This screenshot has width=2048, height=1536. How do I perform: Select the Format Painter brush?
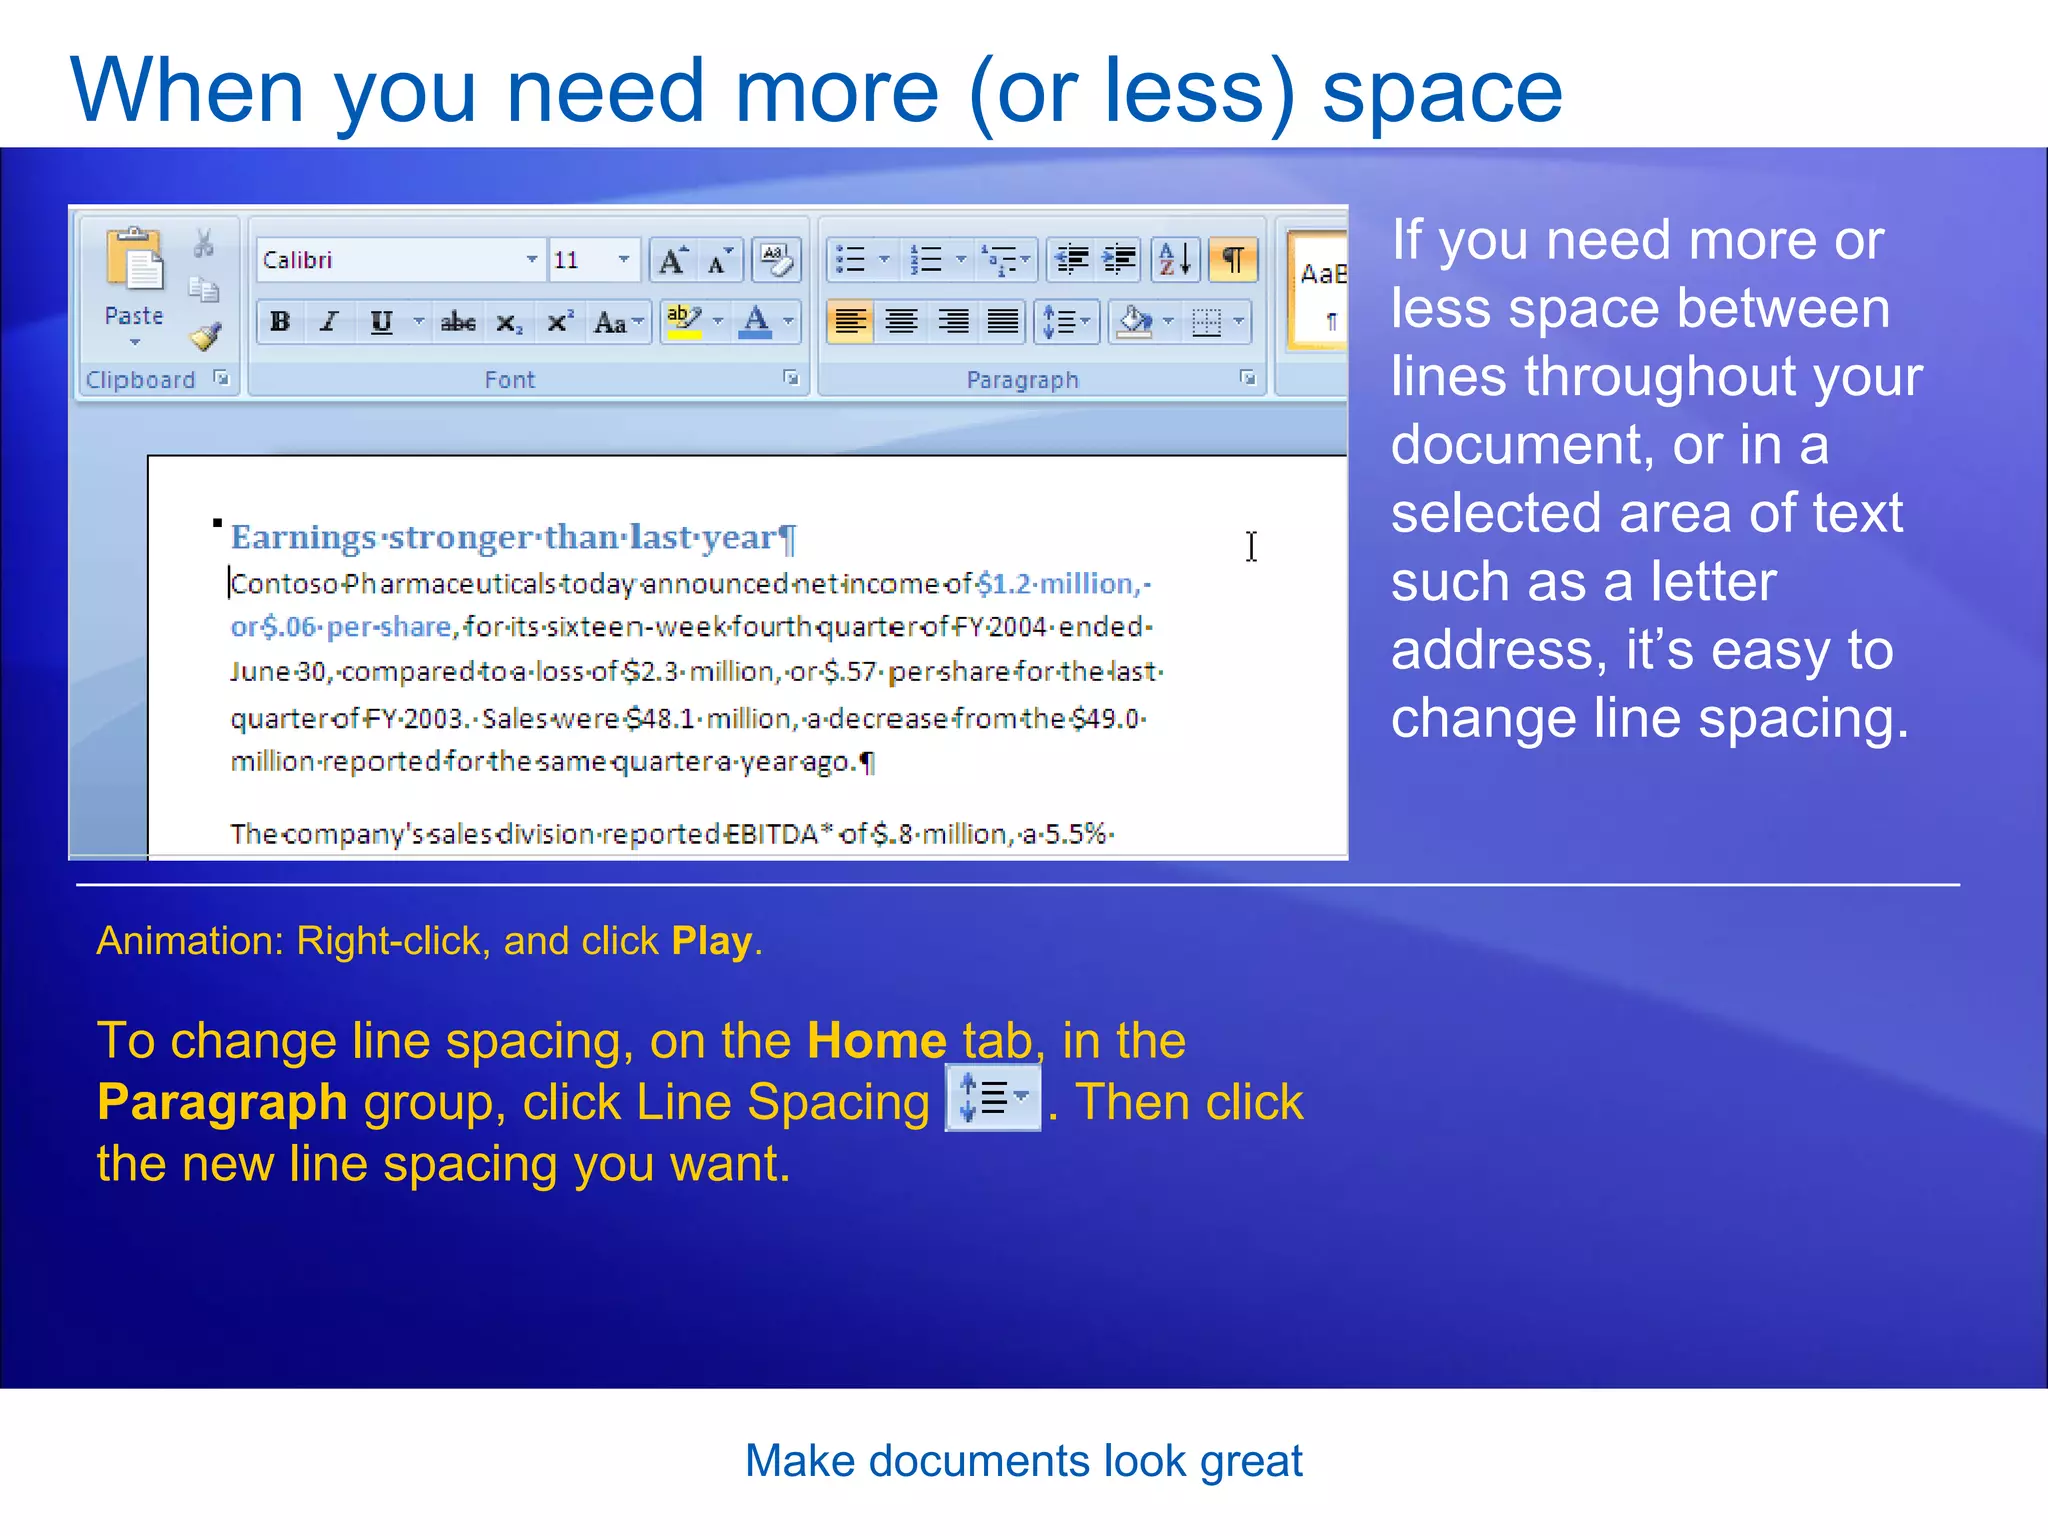205,337
